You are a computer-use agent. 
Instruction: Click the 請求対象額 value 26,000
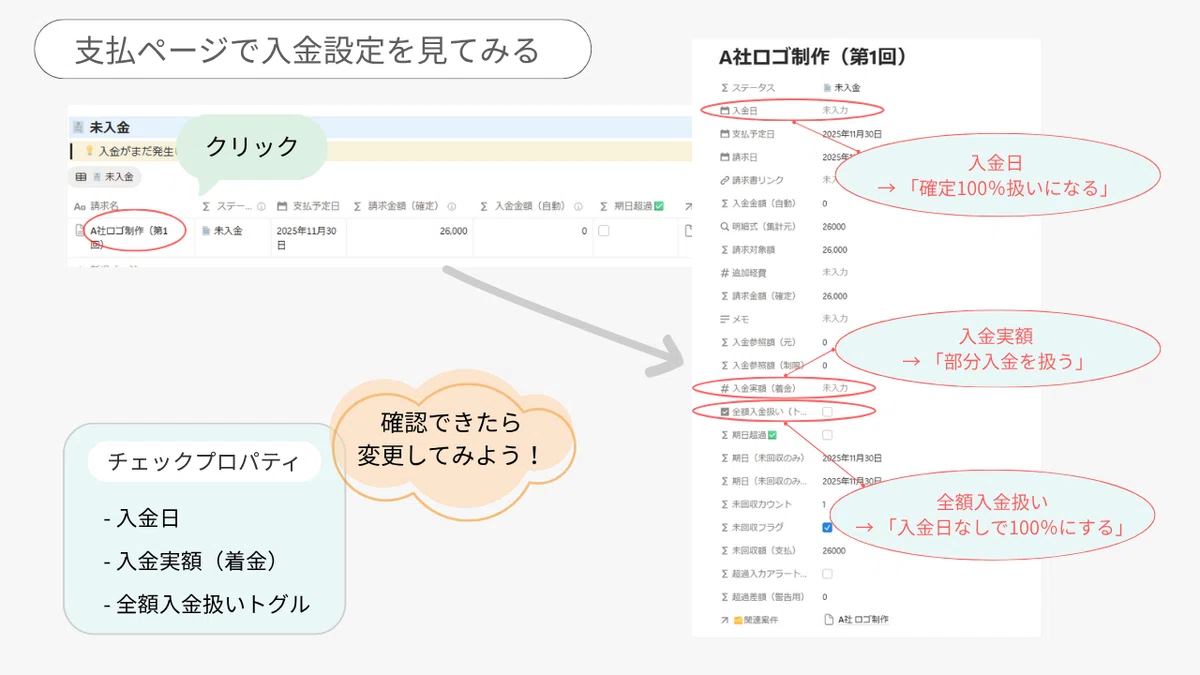coord(835,250)
